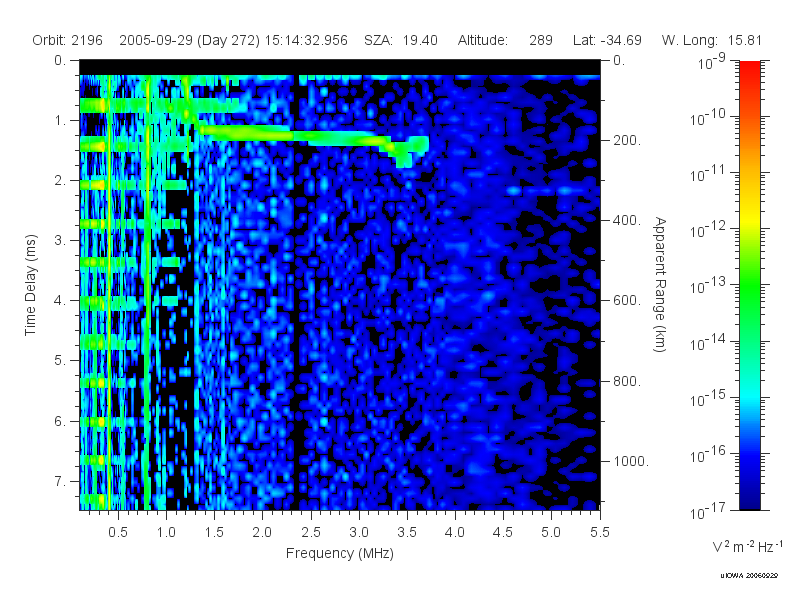Click the 'uIOWA 20060929' credit text

(x=749, y=576)
